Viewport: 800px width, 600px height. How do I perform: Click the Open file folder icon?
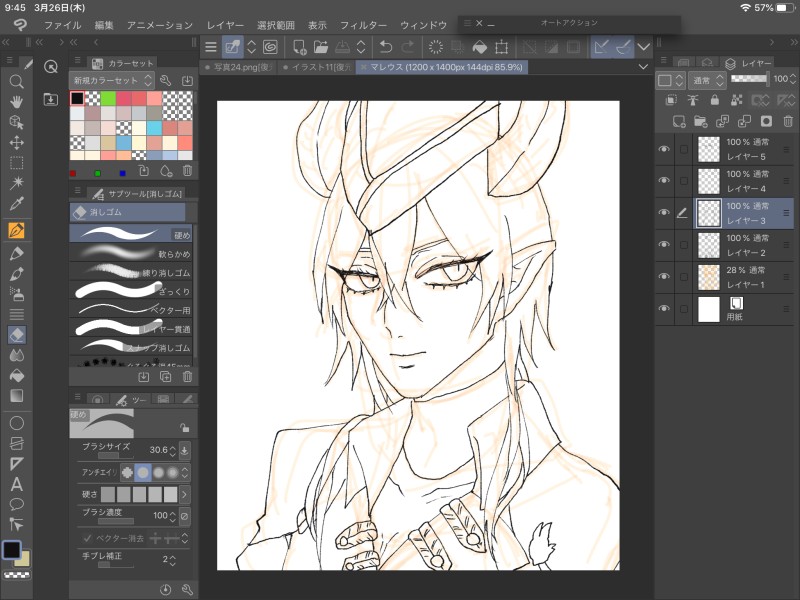[x=320, y=47]
